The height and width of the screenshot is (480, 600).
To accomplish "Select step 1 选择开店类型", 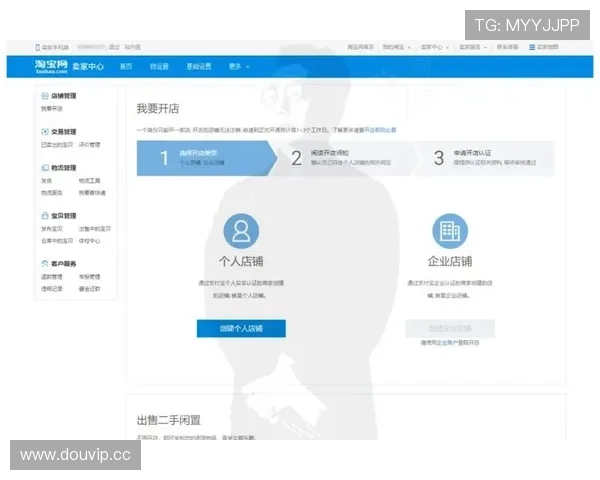I will pos(207,158).
